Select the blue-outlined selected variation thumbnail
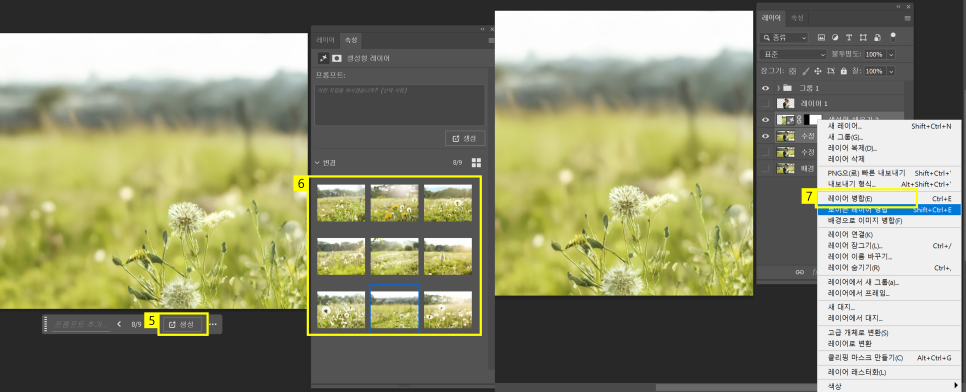 [394, 309]
